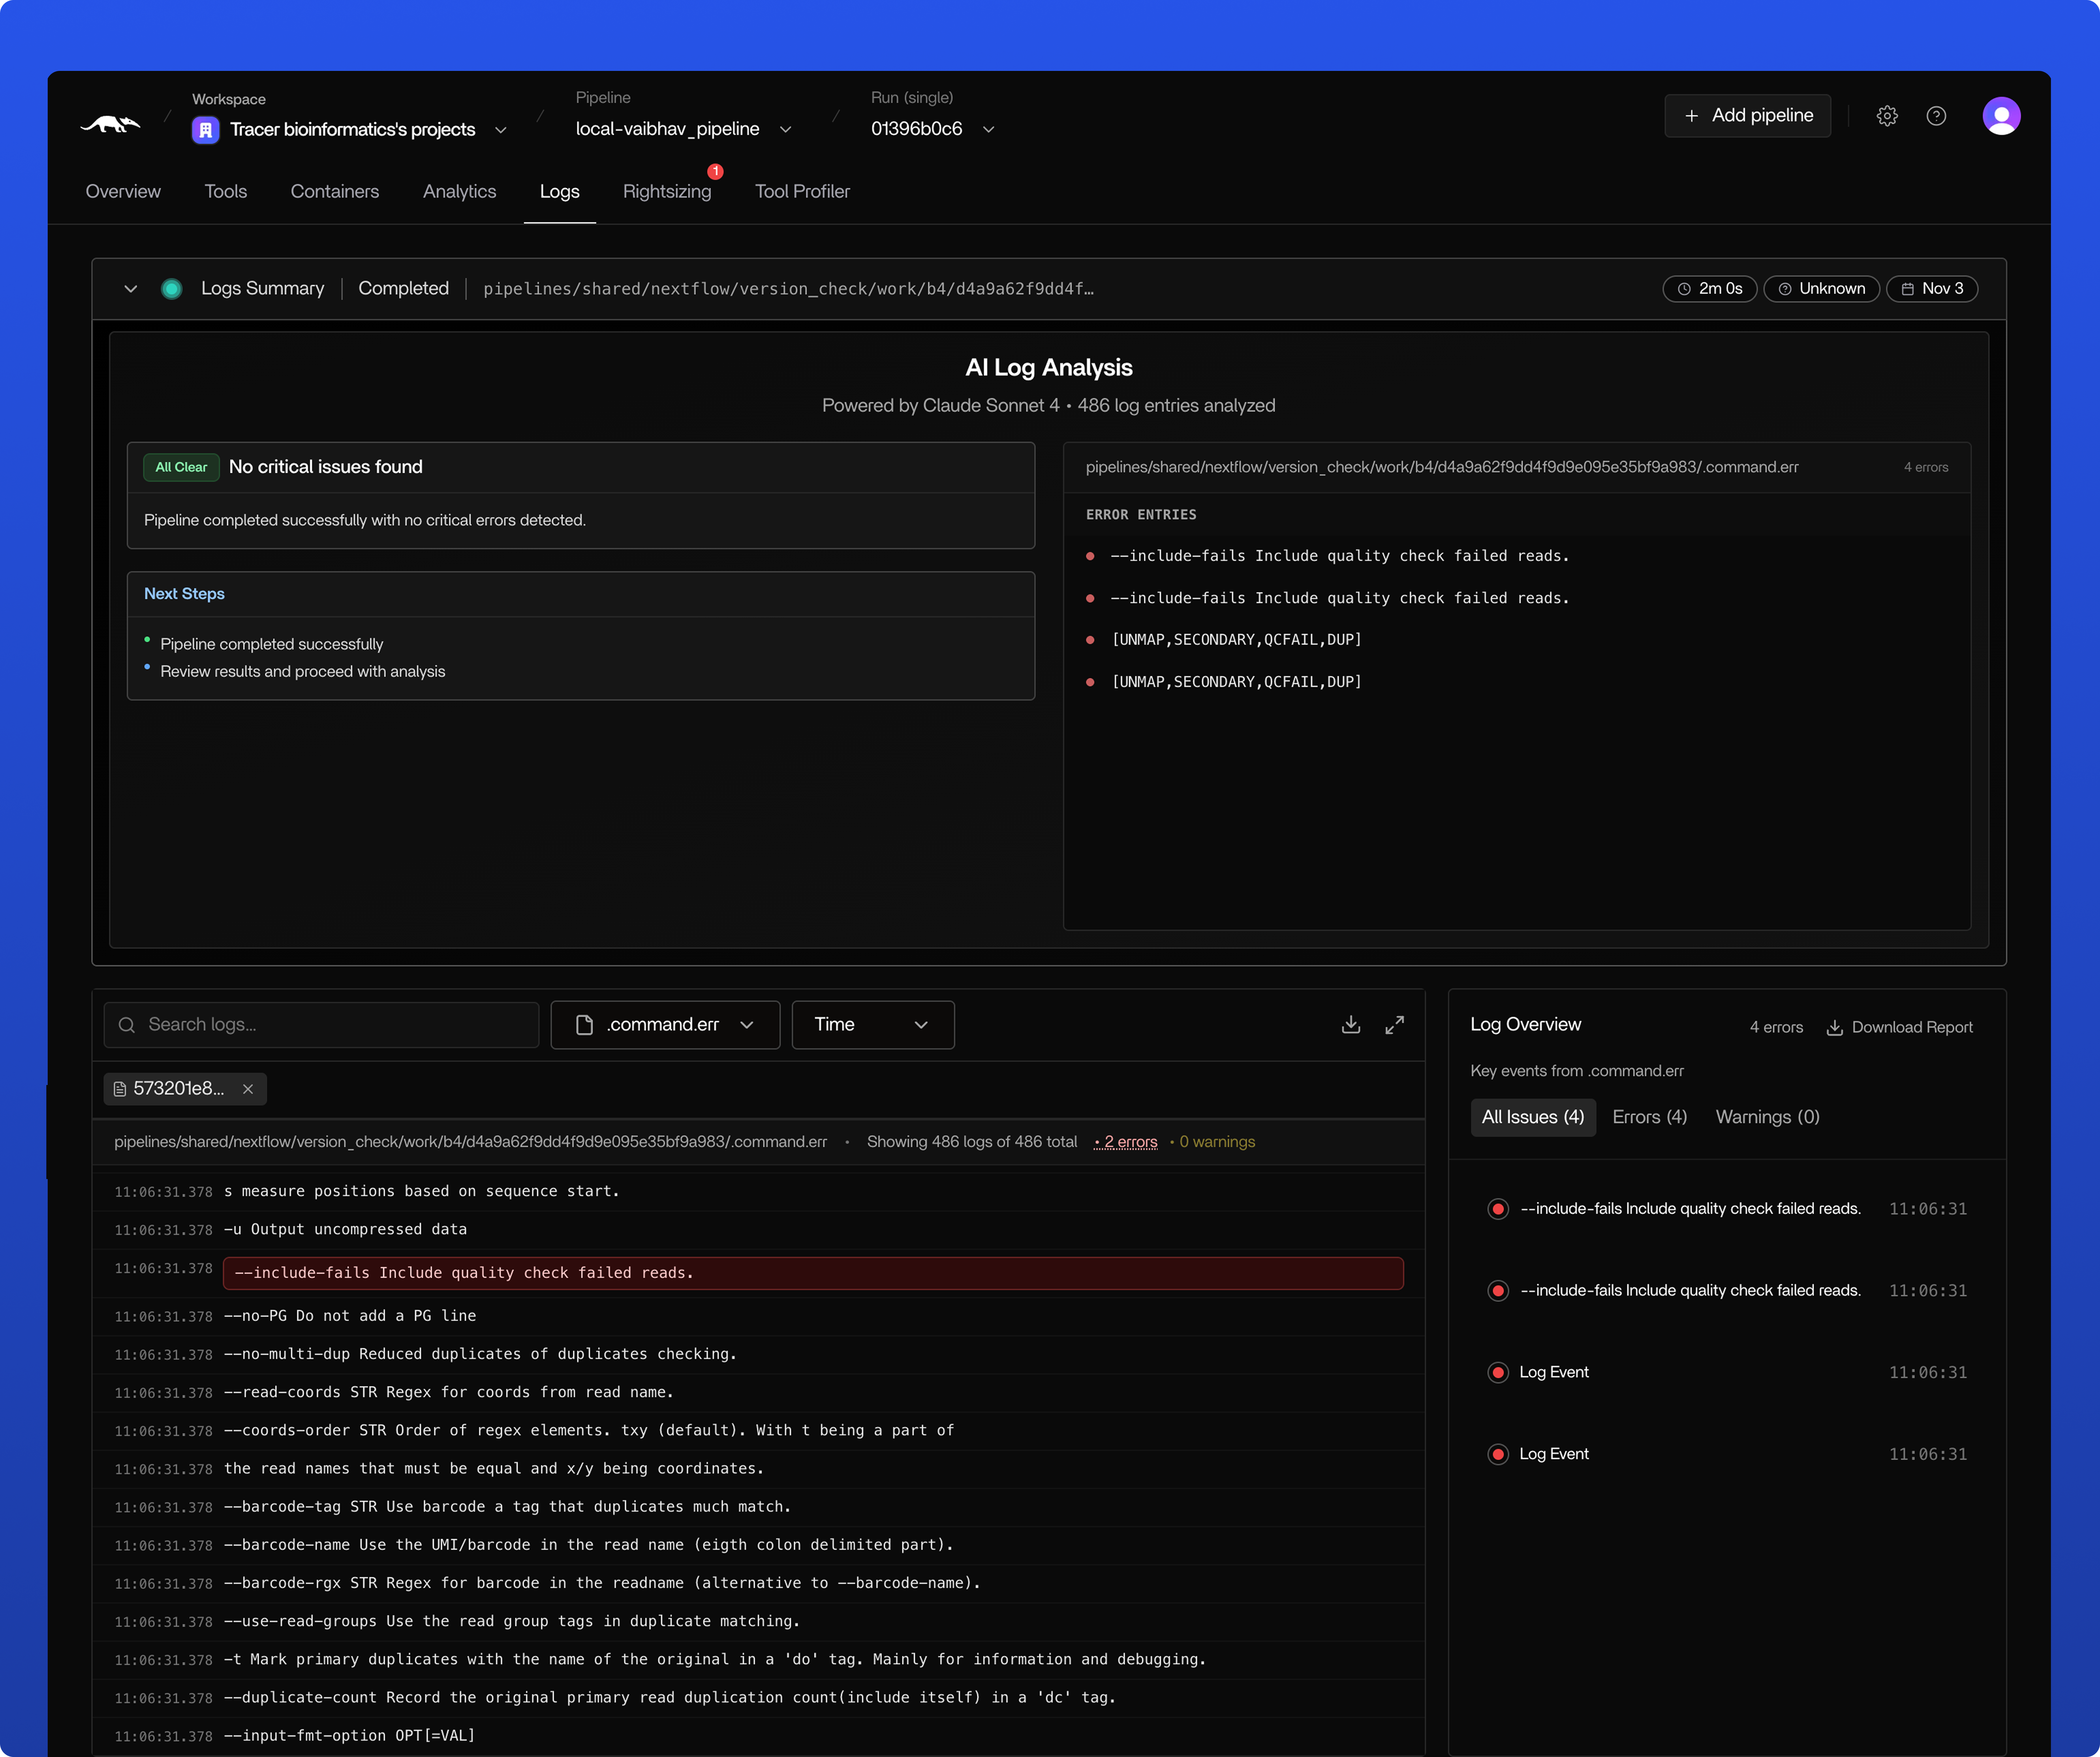Screen dimensions: 2100x1757
Task: Click the Tracer logo icon
Action: (x=110, y=124)
